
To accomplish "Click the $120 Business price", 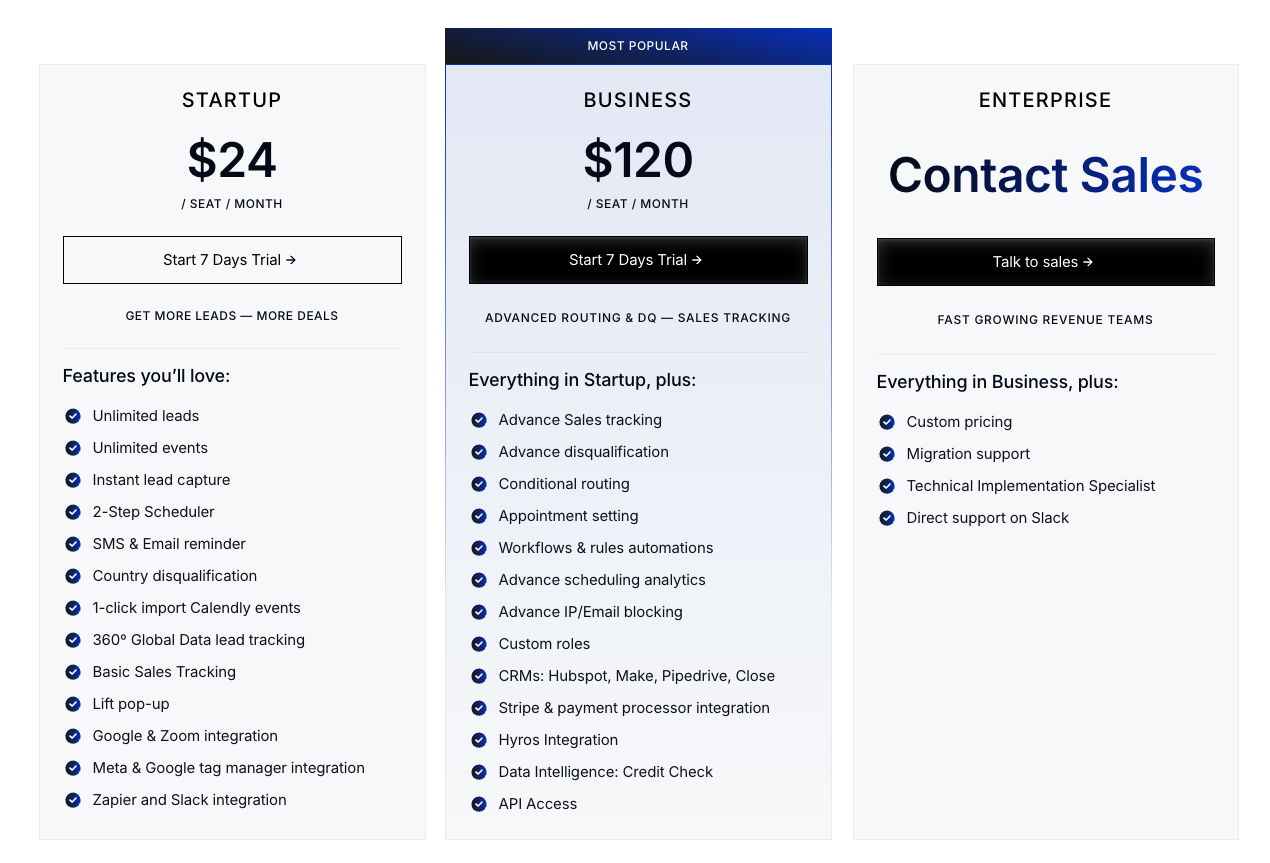I will tap(638, 161).
